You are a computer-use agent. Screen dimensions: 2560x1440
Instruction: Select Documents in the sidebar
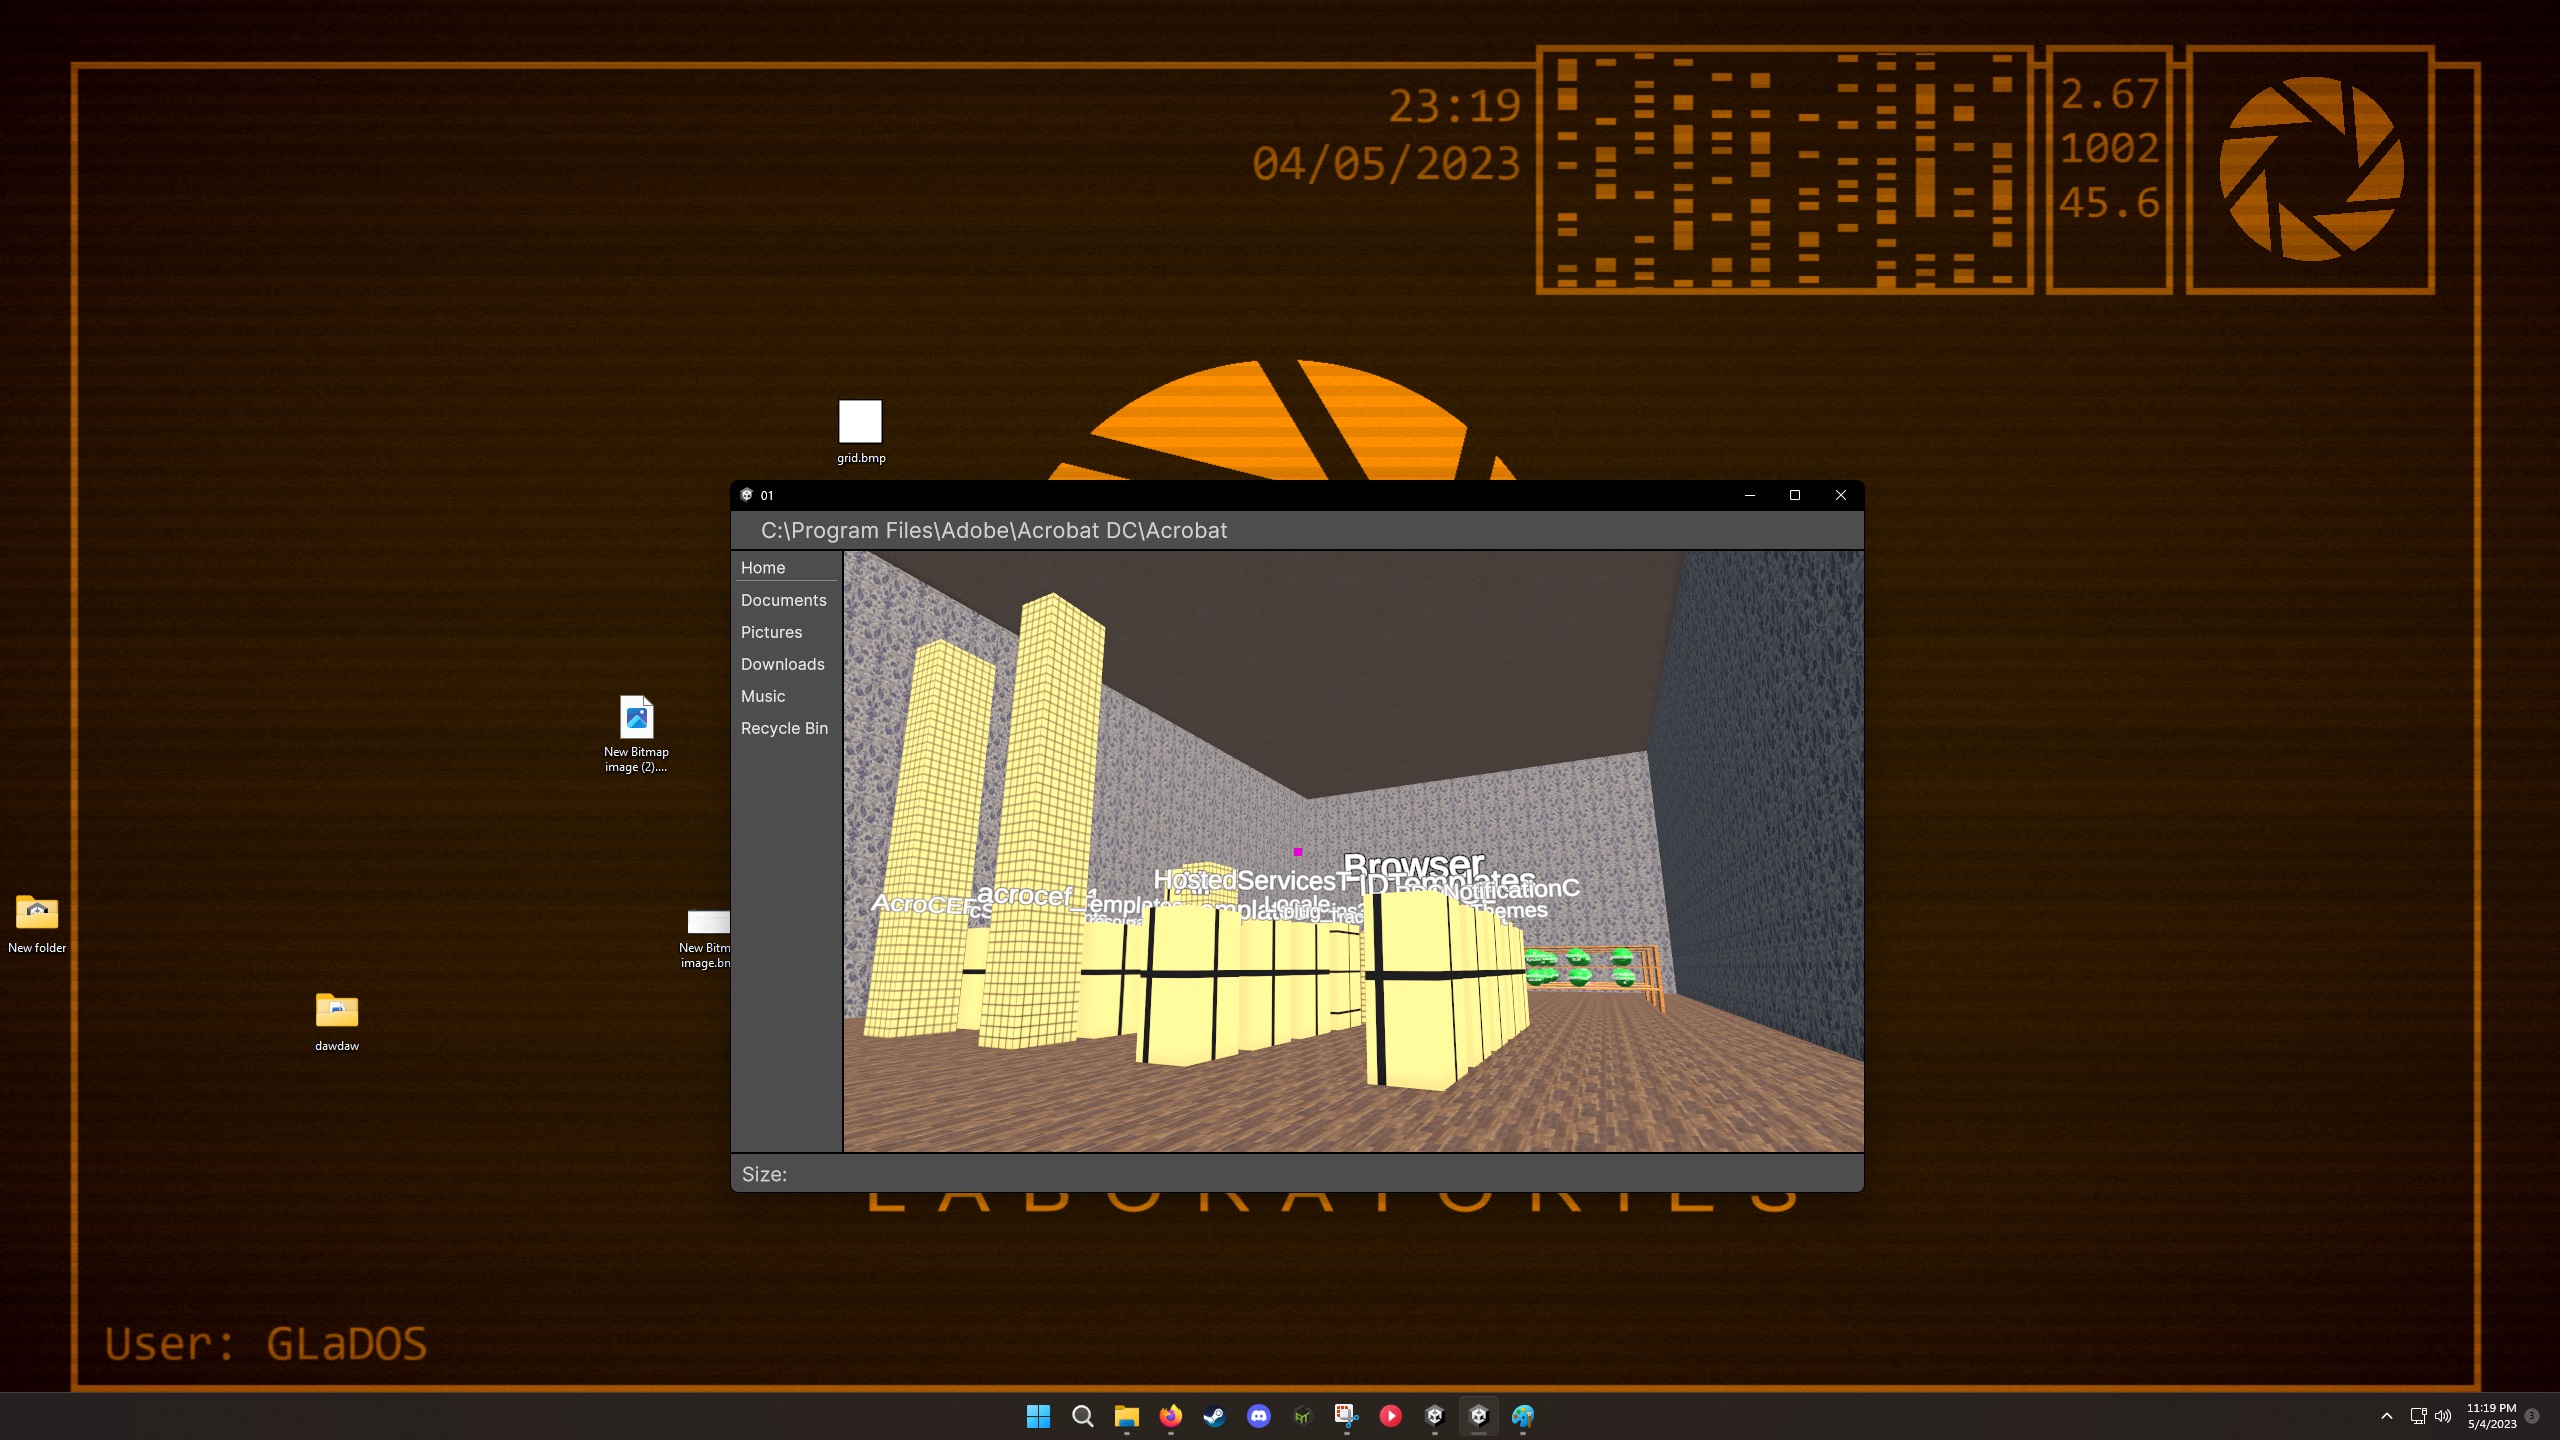[x=783, y=600]
